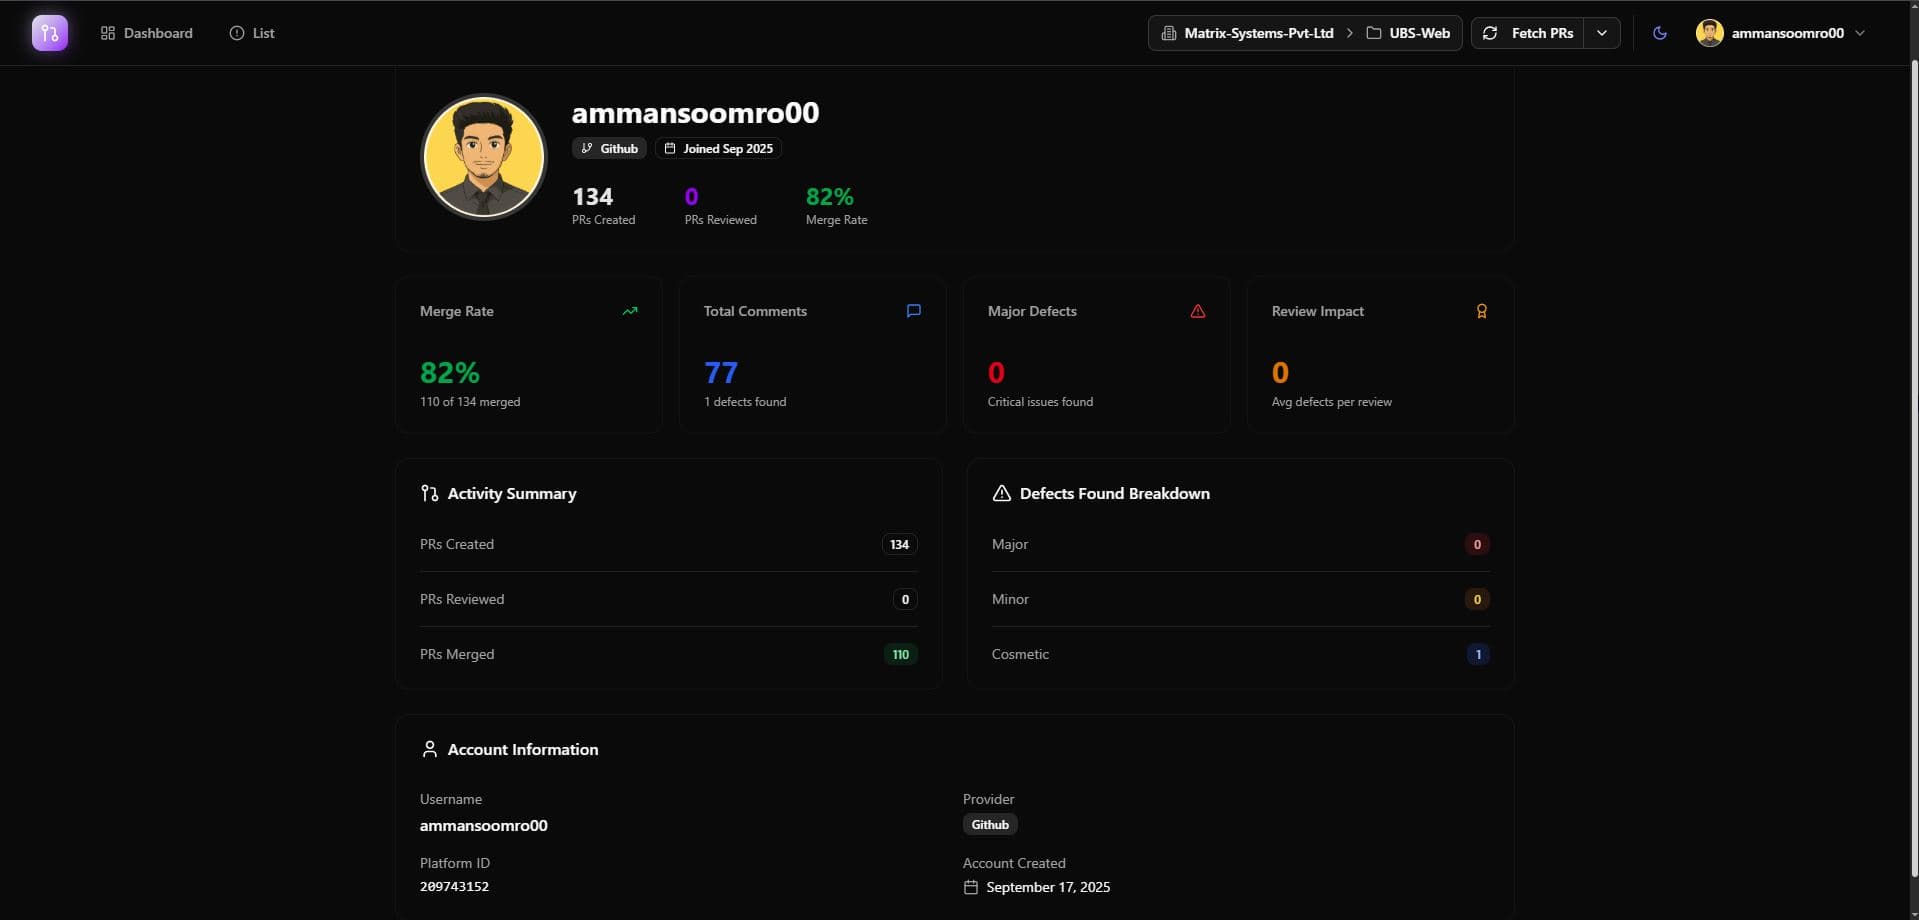Click the Merge Rate trend icon
The height and width of the screenshot is (920, 1919).
(x=630, y=311)
